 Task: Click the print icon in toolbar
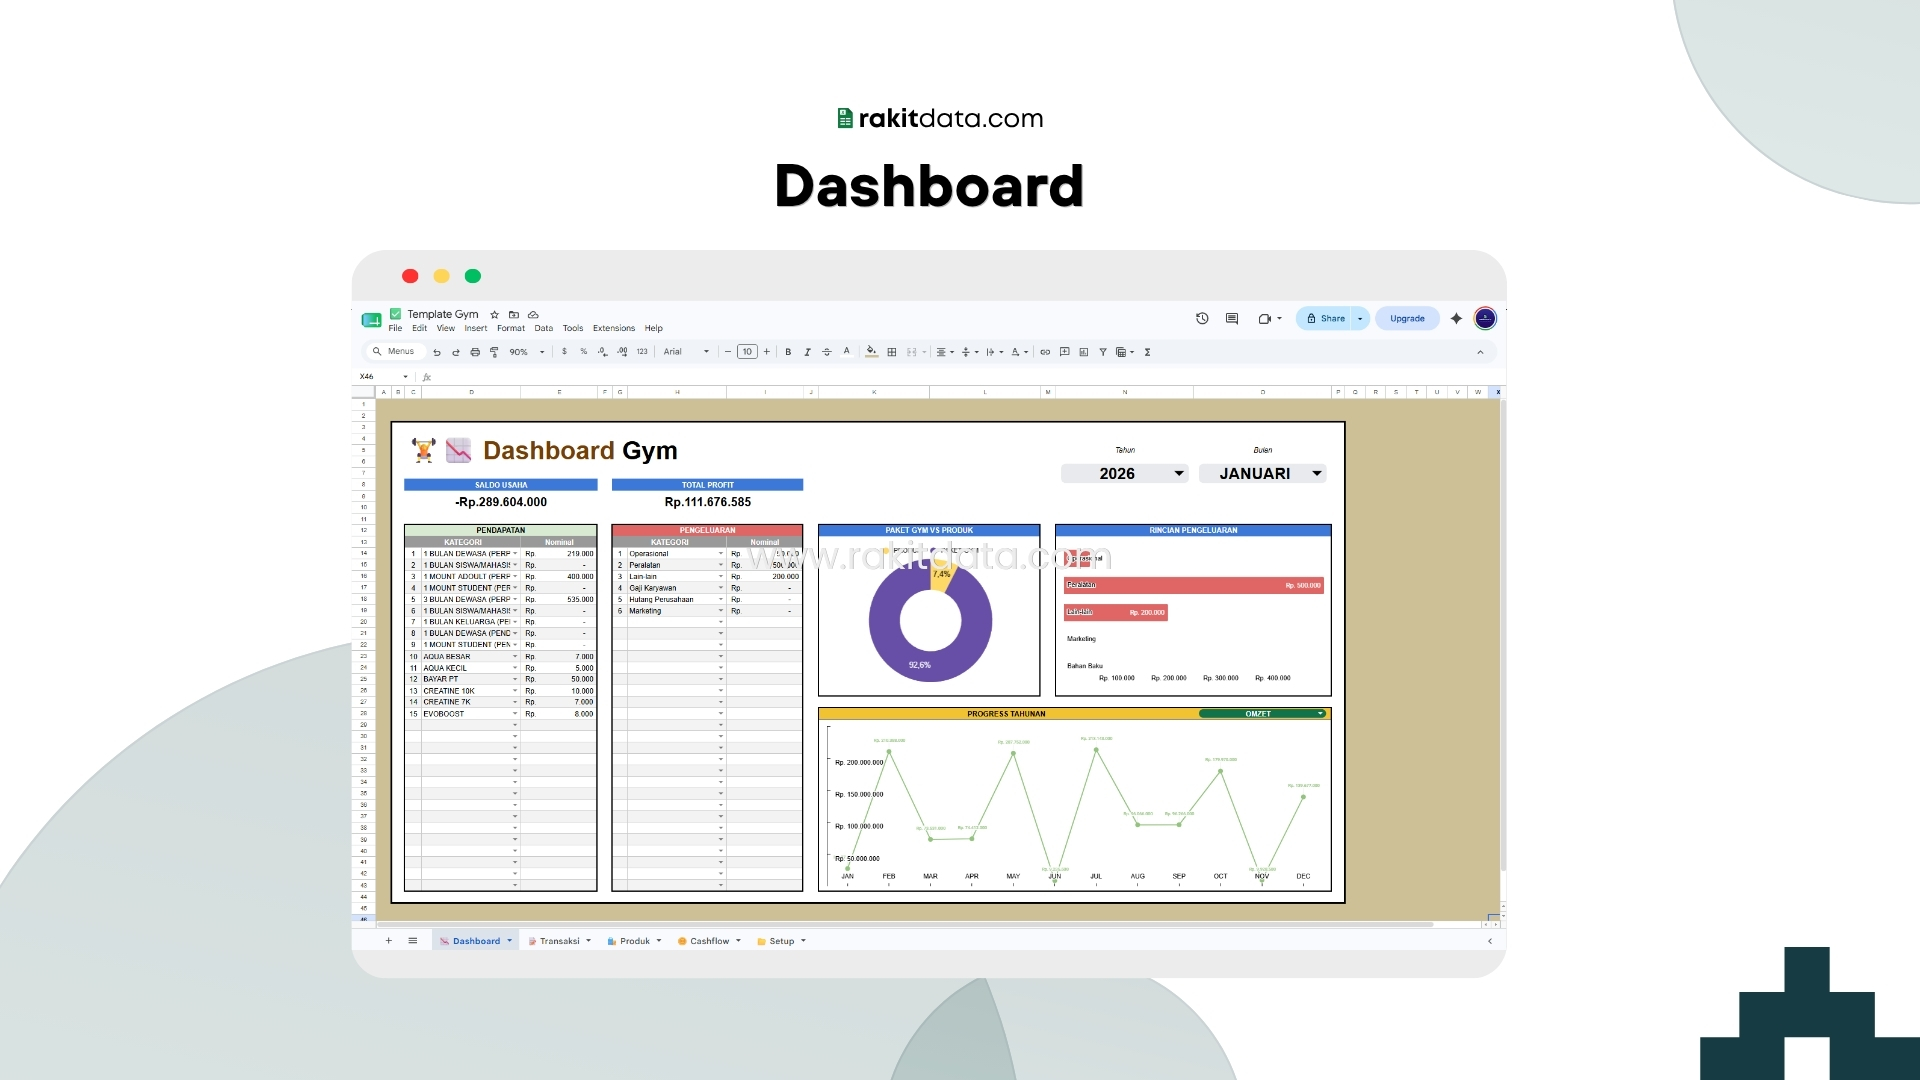coord(475,352)
